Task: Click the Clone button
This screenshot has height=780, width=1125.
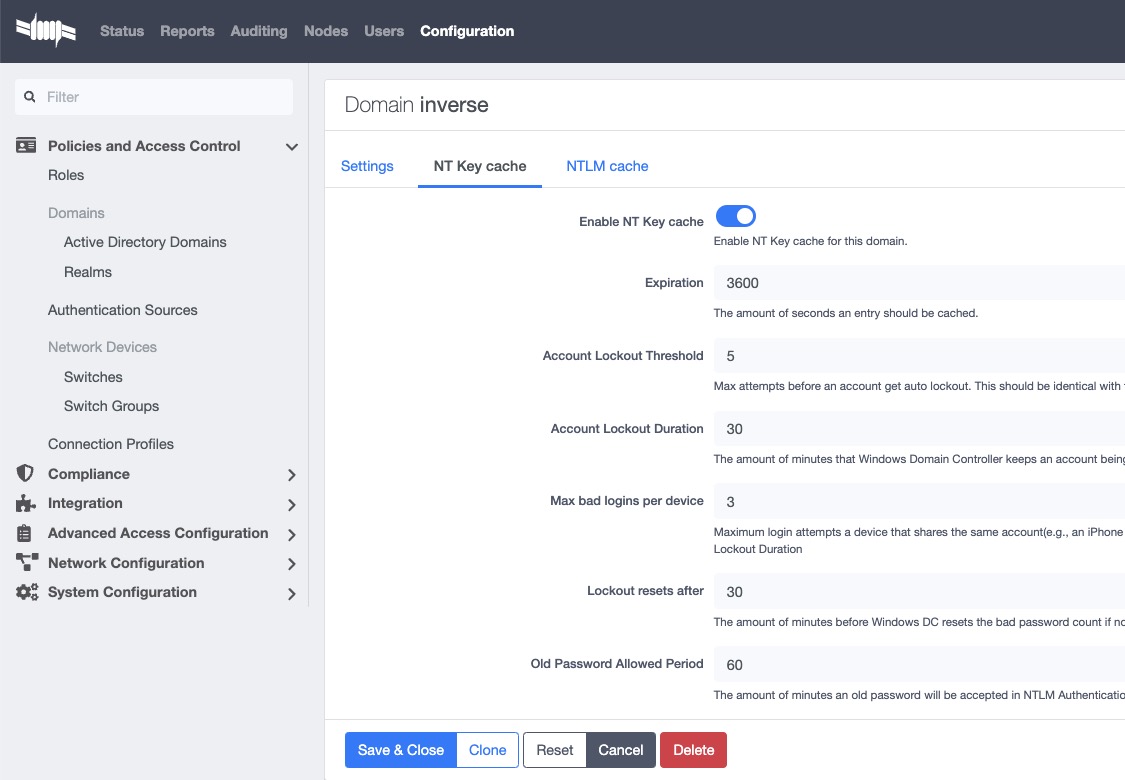Action: (x=487, y=750)
